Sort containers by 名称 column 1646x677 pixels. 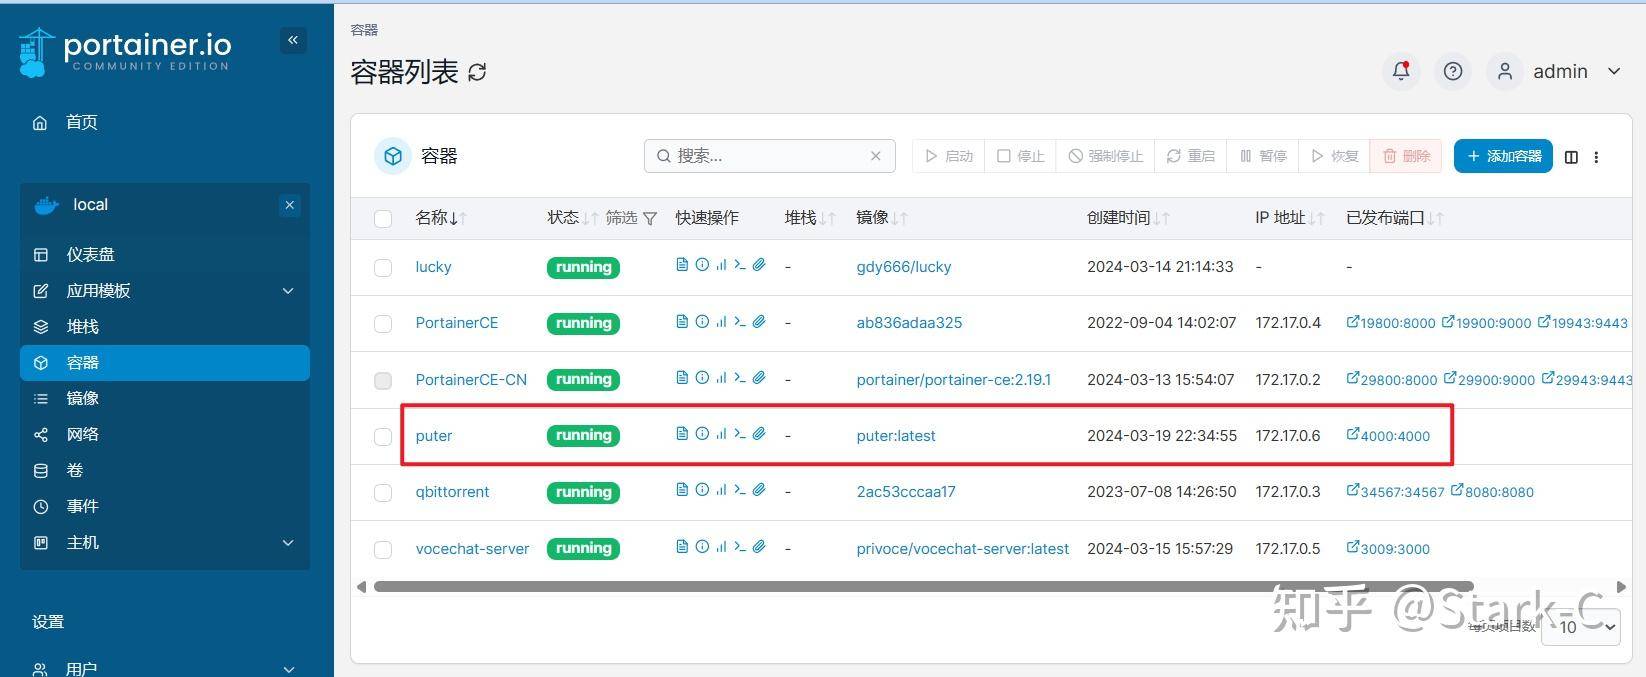(441, 217)
